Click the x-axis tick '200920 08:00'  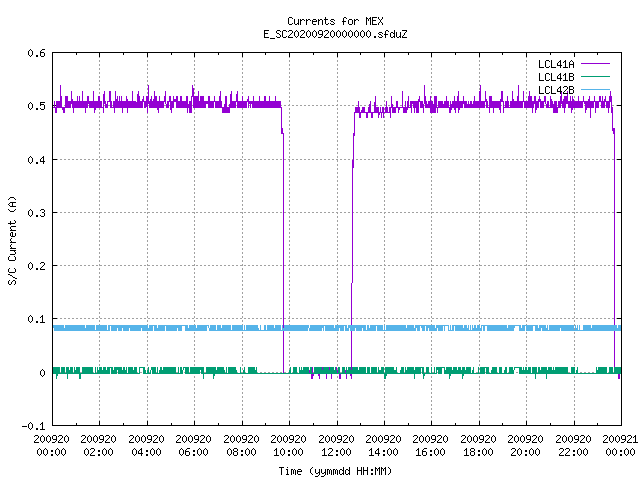[241, 446]
